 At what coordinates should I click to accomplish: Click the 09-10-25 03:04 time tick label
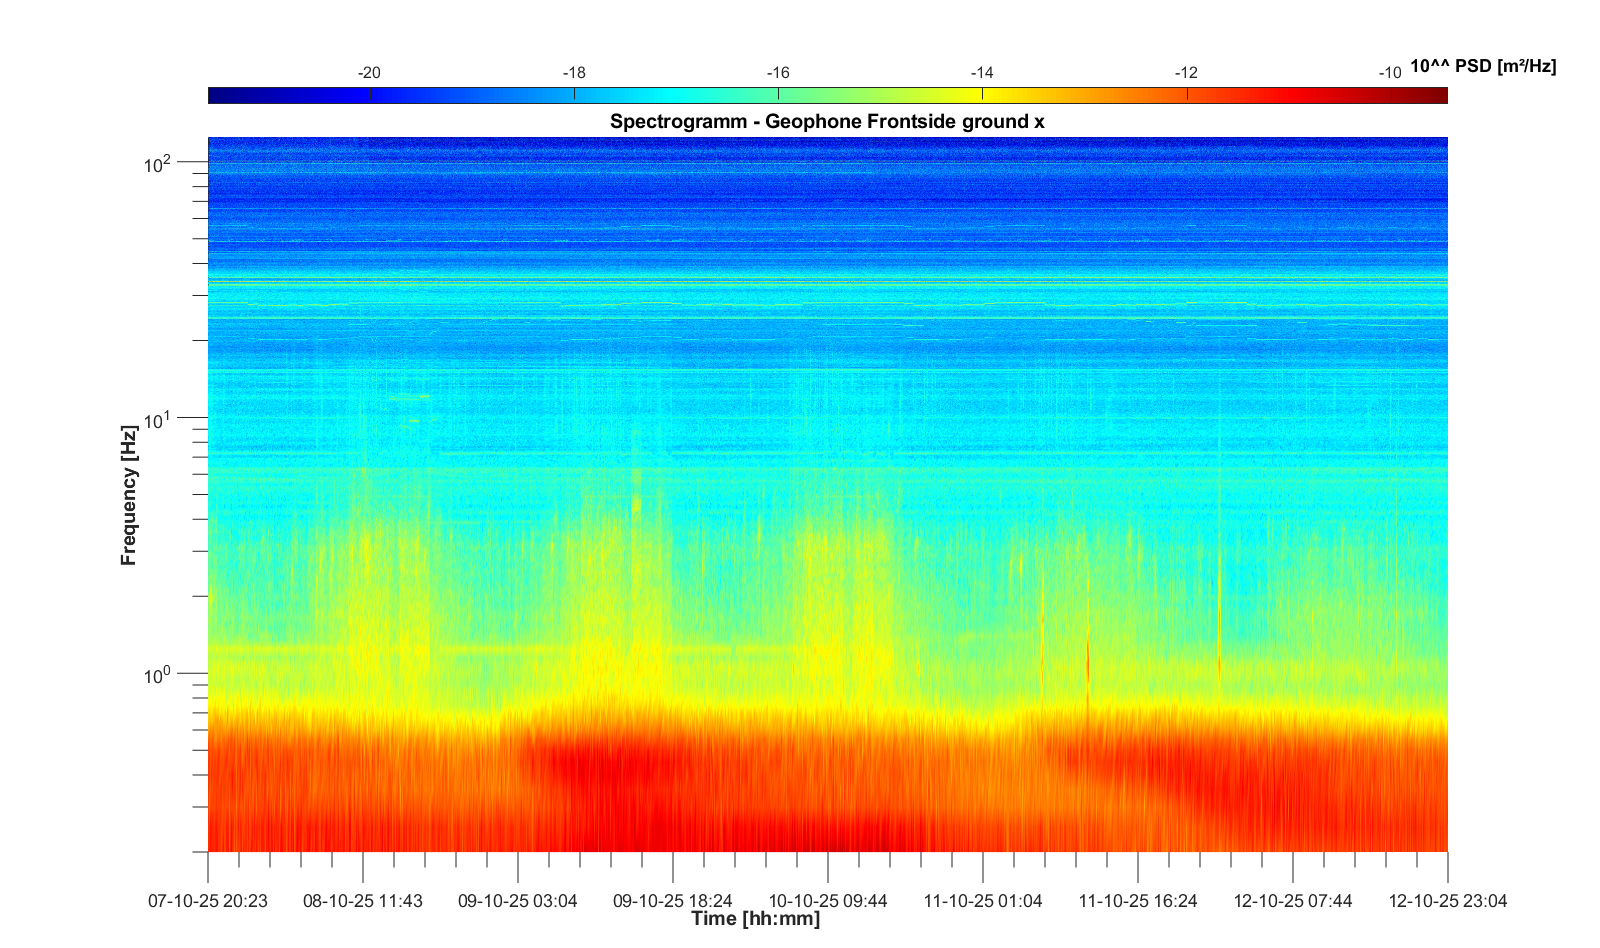click(518, 901)
